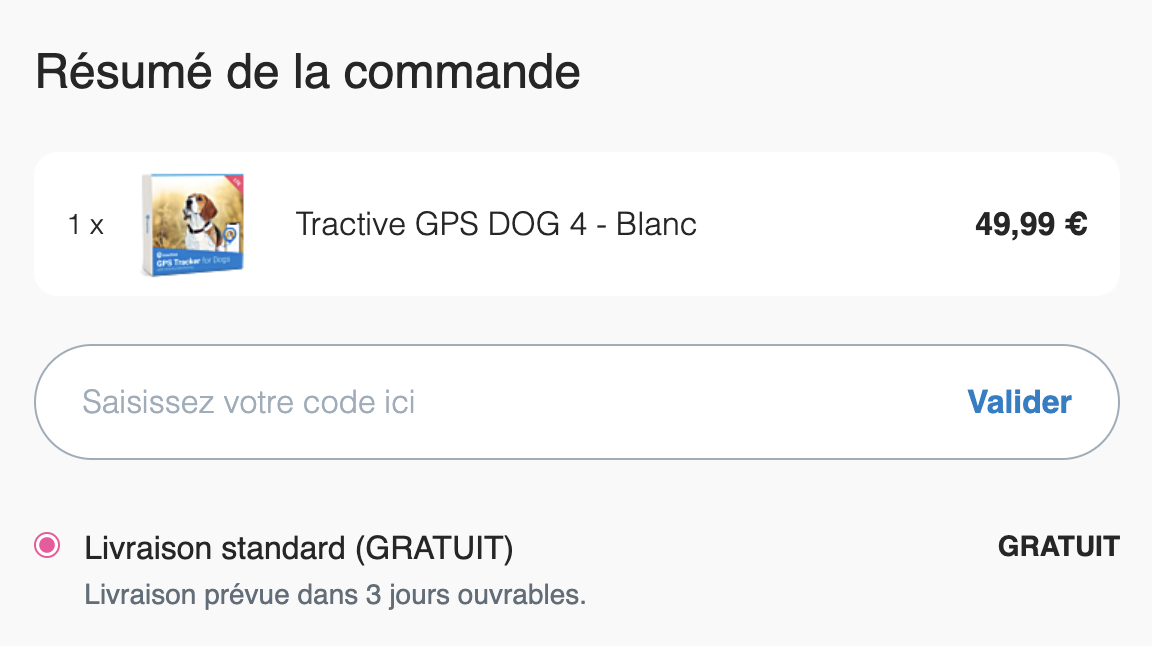Click the "1 x" quantity indicator
The image size is (1152, 646).
[x=86, y=225]
